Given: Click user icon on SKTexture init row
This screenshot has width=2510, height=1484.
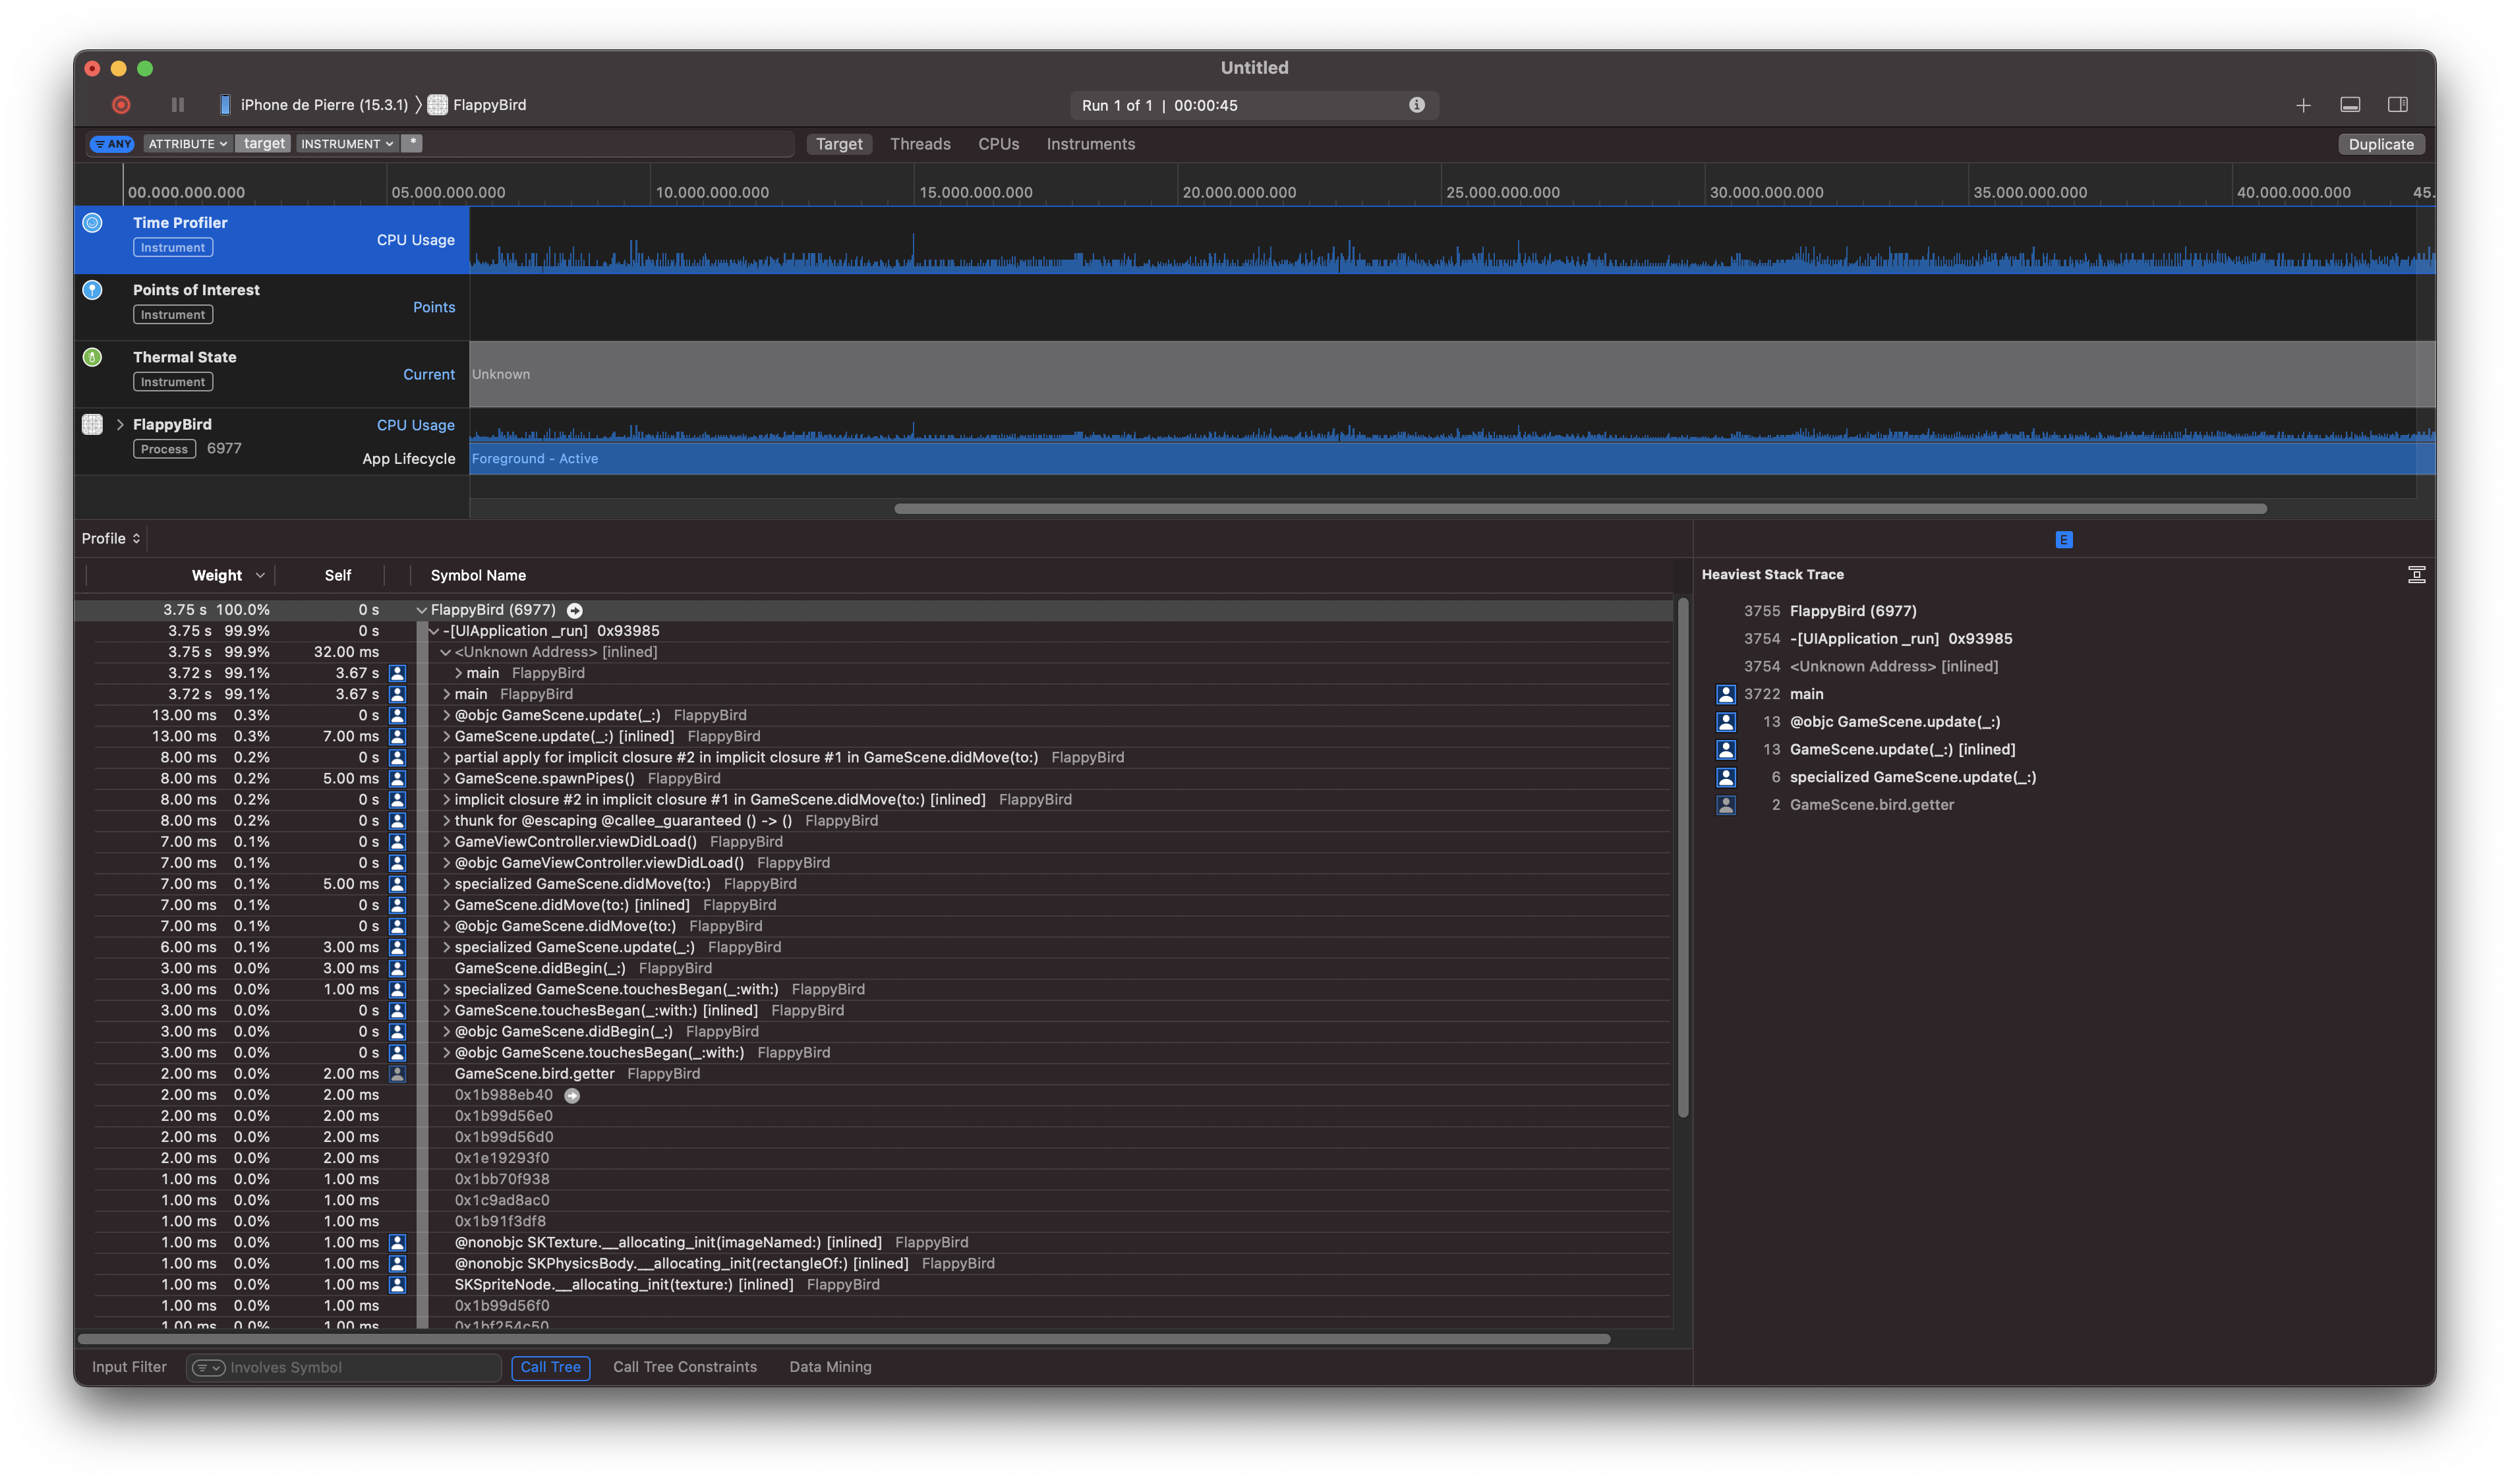Looking at the screenshot, I should click(x=397, y=1243).
